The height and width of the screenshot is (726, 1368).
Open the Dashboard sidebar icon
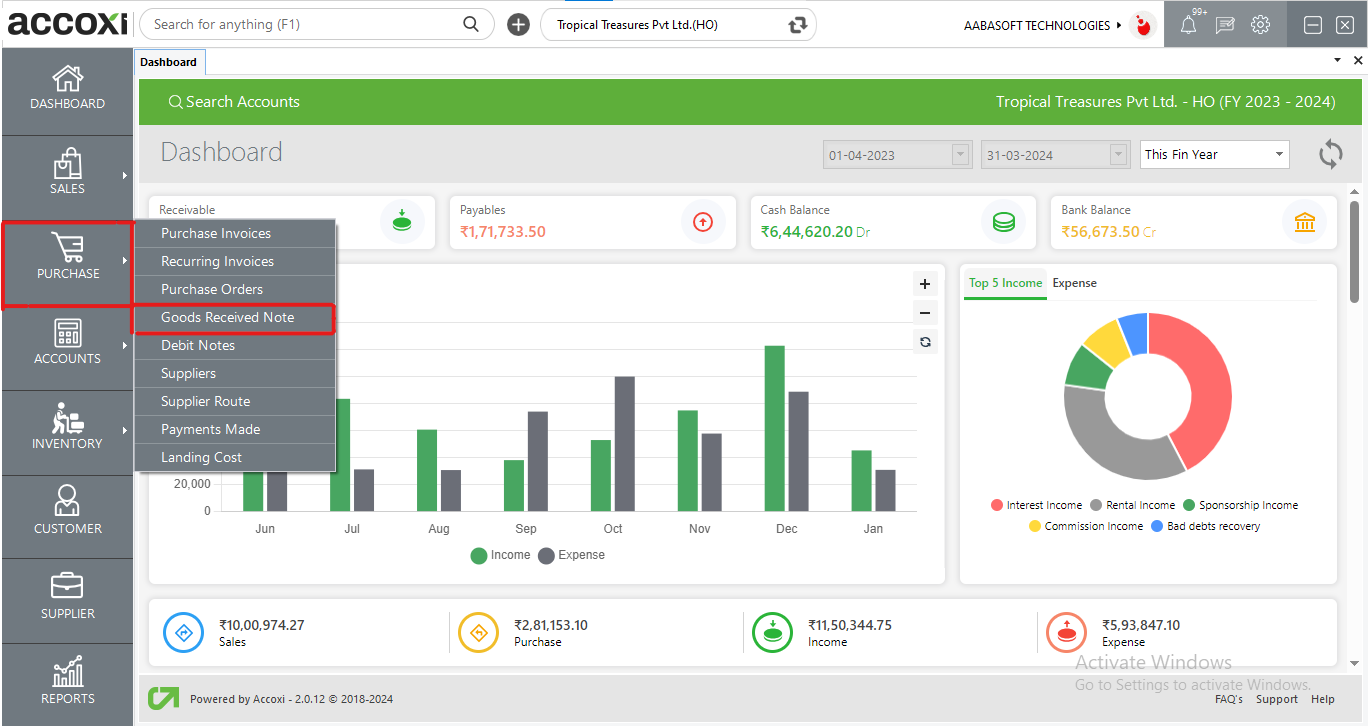(x=67, y=88)
